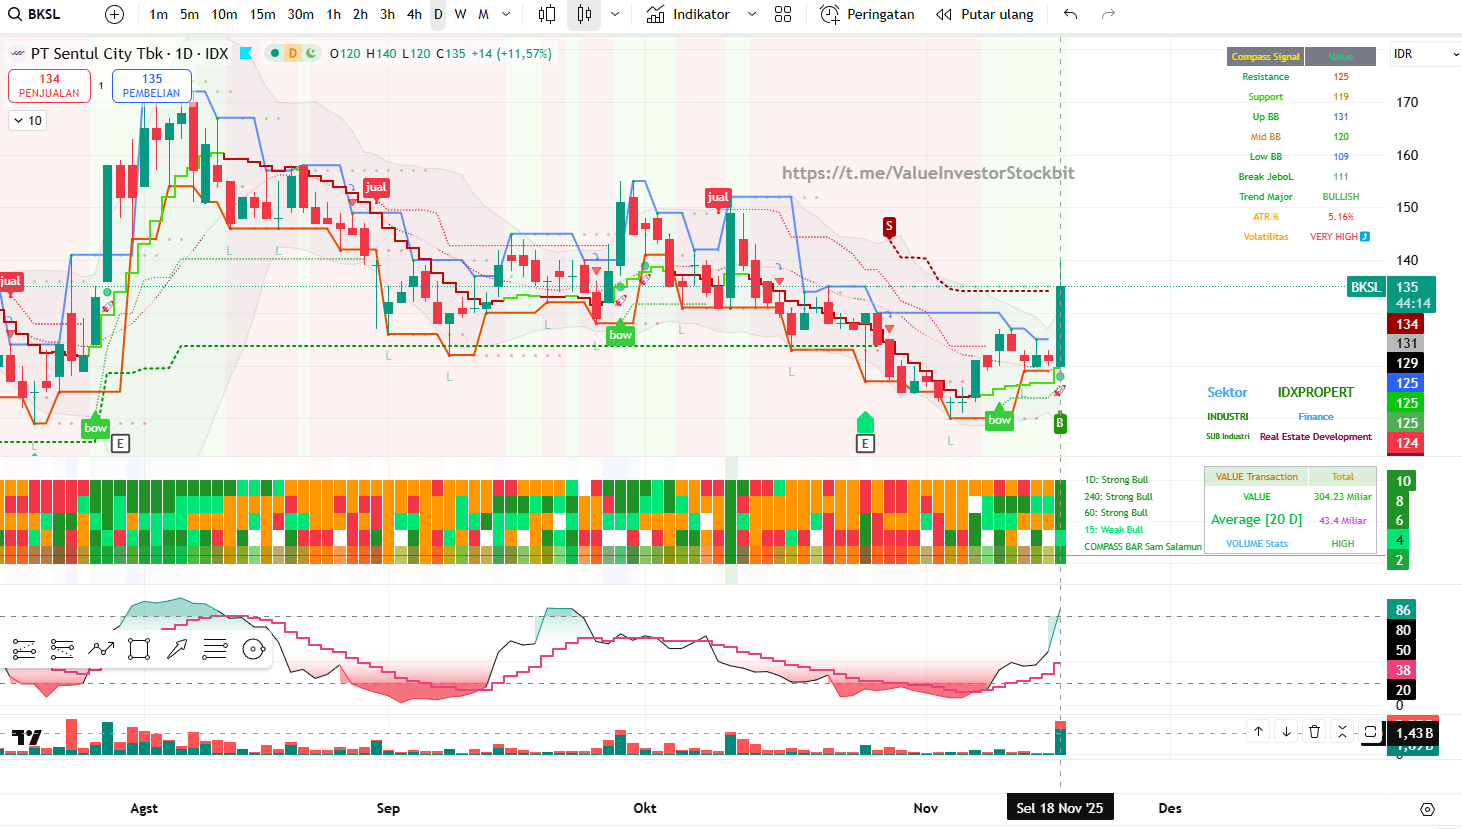Open the IDR currency dropdown
Image resolution: width=1462 pixels, height=829 pixels.
coord(1425,54)
